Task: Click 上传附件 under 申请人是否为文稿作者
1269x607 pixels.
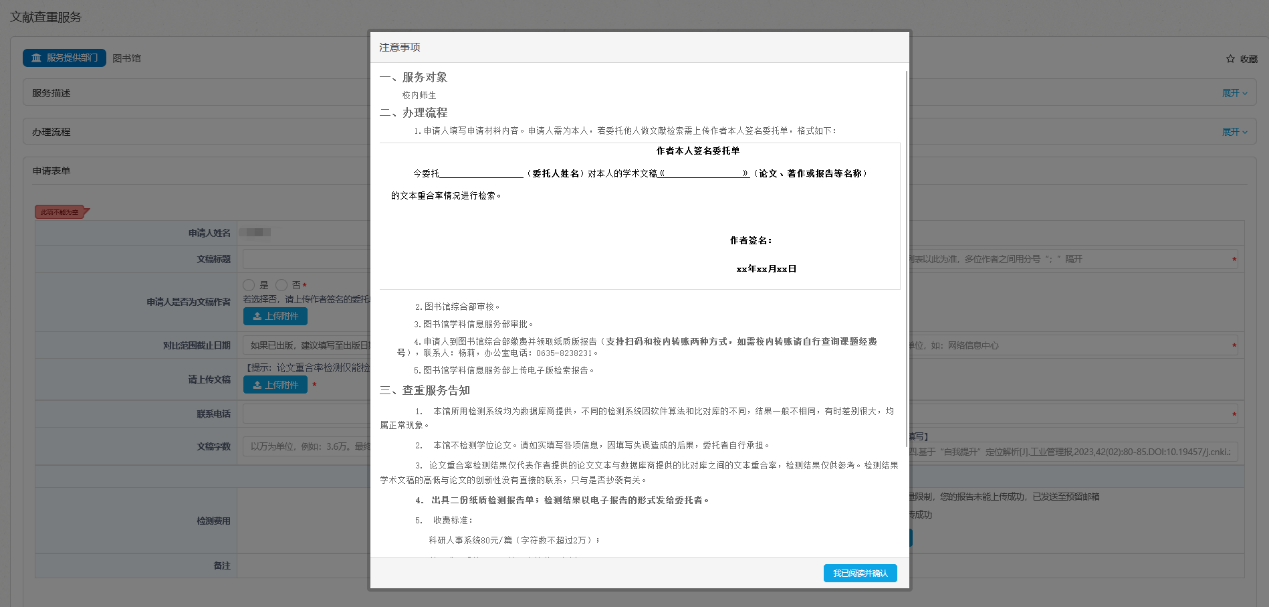Action: [x=275, y=316]
